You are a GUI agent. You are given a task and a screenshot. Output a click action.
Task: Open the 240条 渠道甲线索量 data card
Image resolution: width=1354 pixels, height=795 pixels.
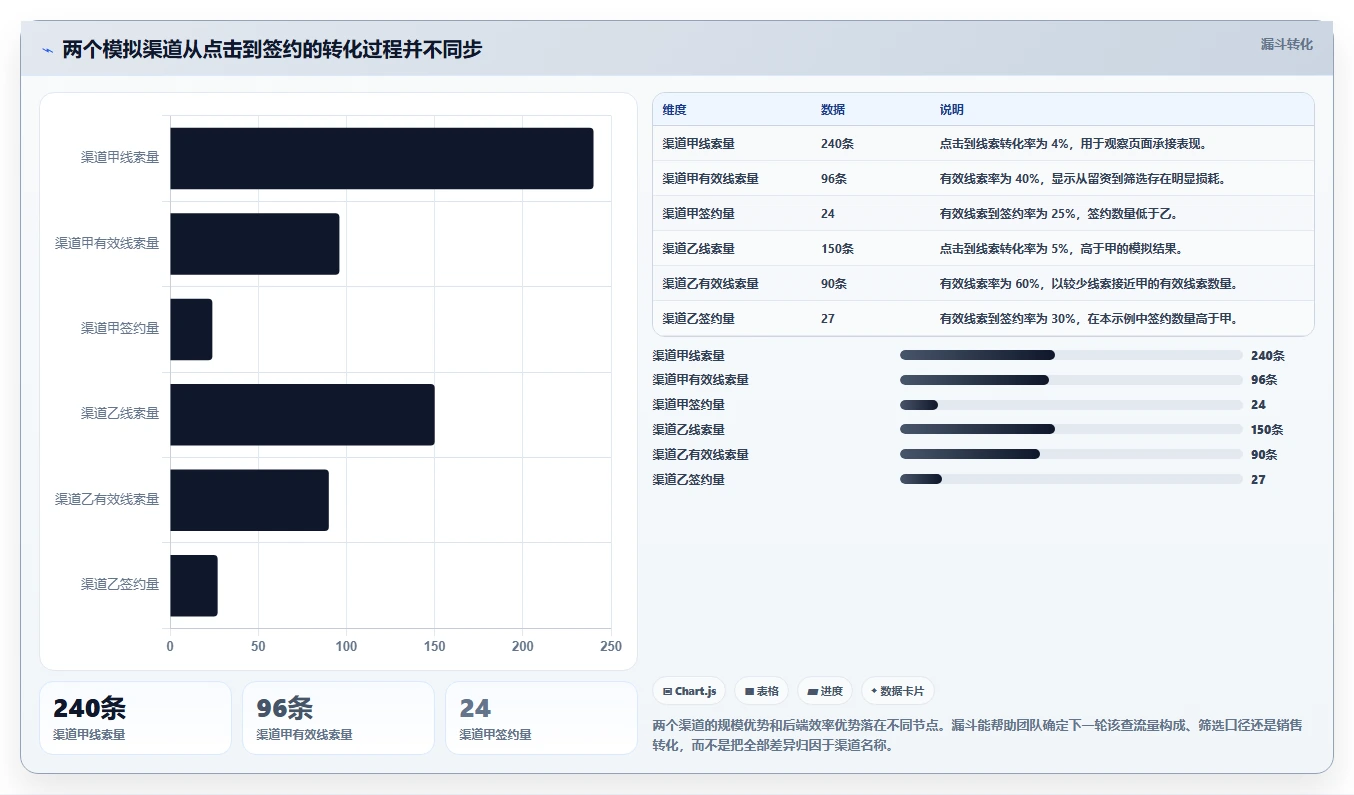[x=135, y=718]
